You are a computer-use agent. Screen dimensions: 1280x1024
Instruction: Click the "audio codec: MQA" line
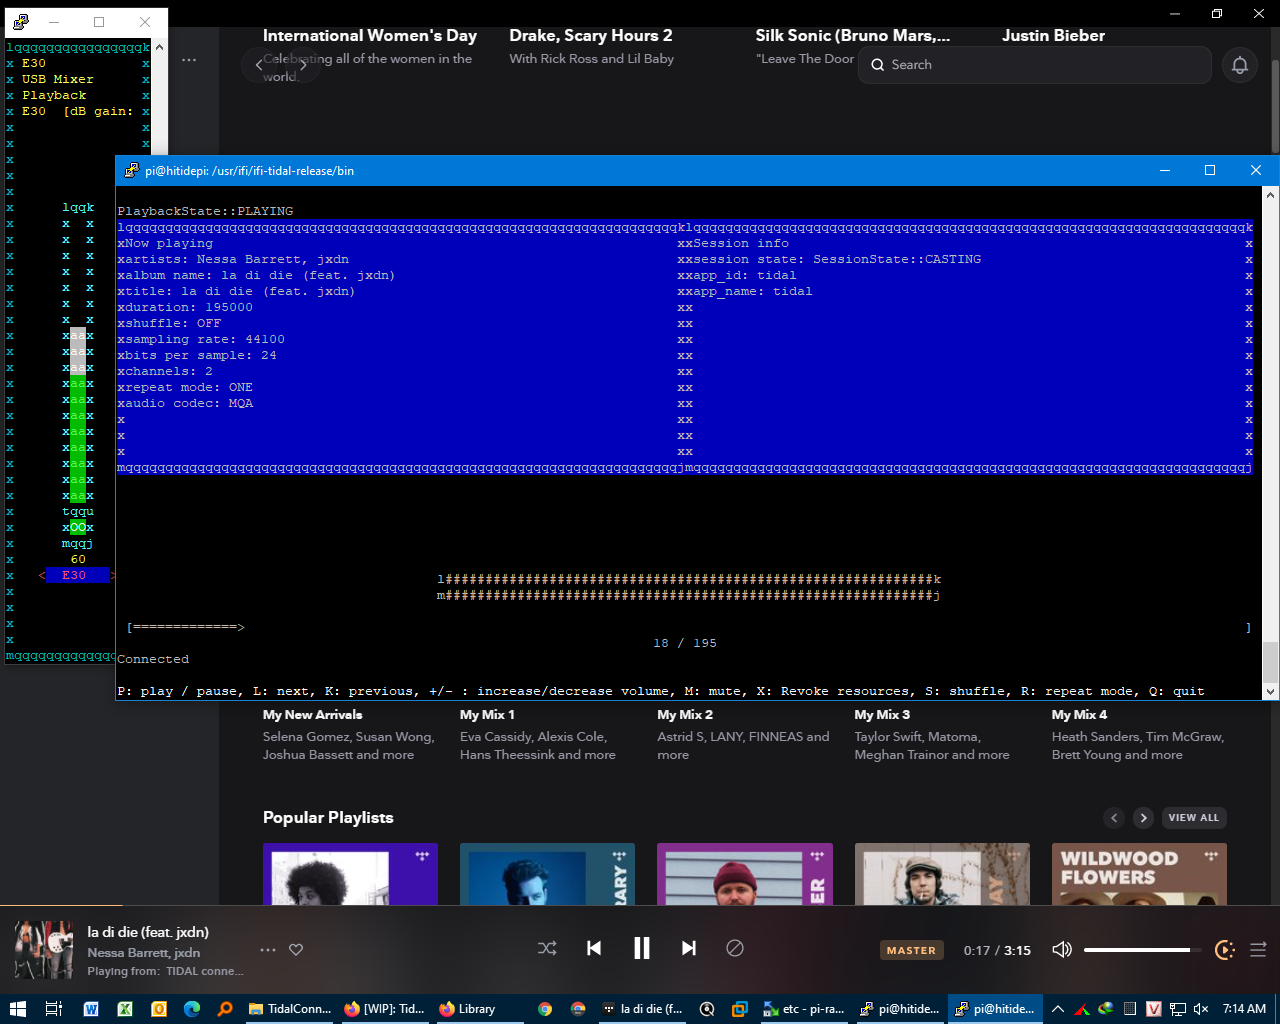(189, 403)
